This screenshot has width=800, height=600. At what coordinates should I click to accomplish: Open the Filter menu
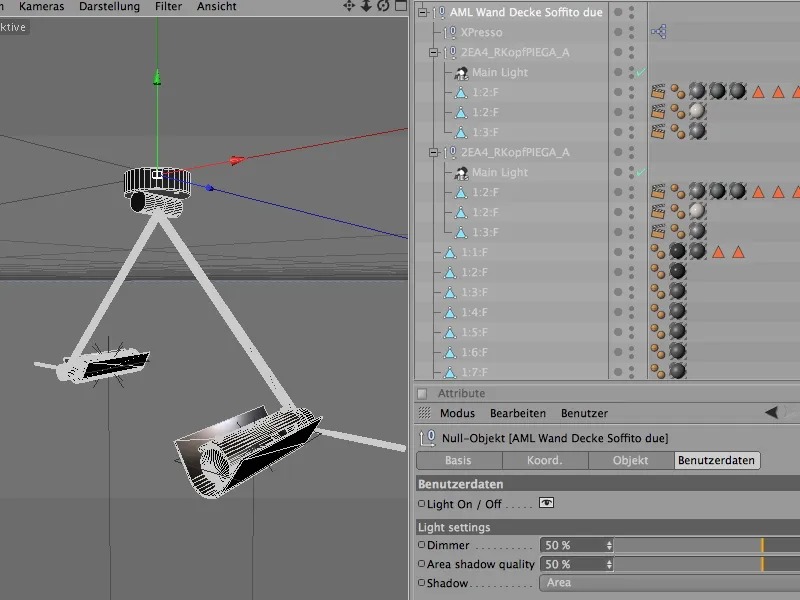pyautogui.click(x=166, y=6)
